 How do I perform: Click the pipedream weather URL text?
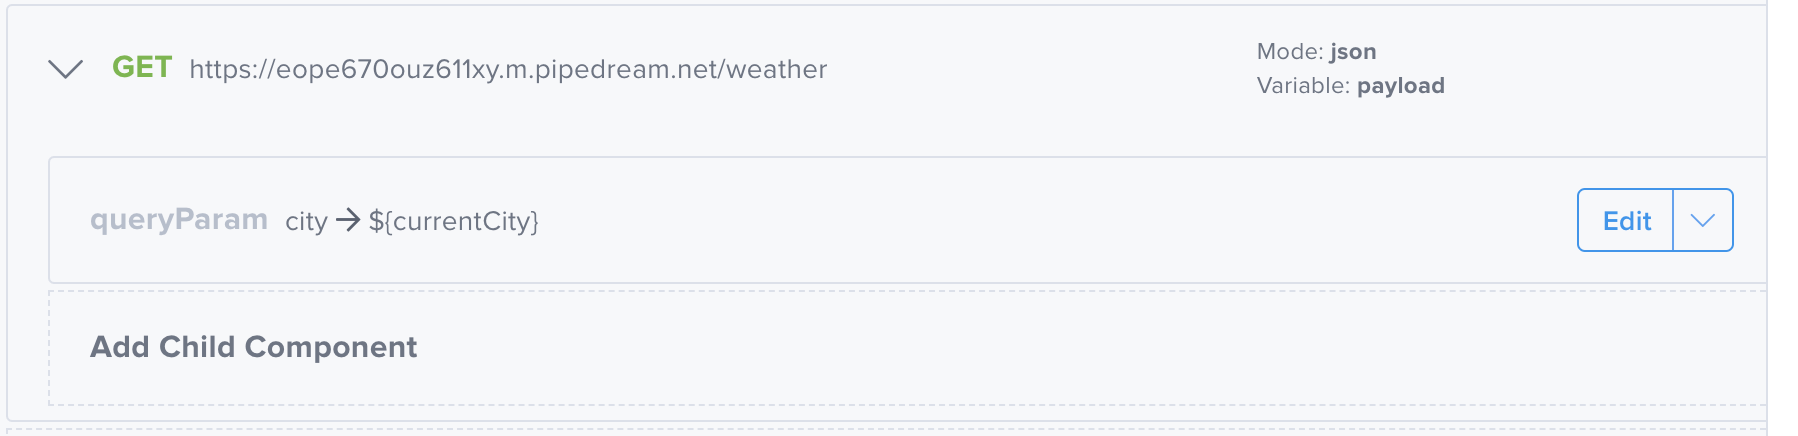click(x=508, y=69)
